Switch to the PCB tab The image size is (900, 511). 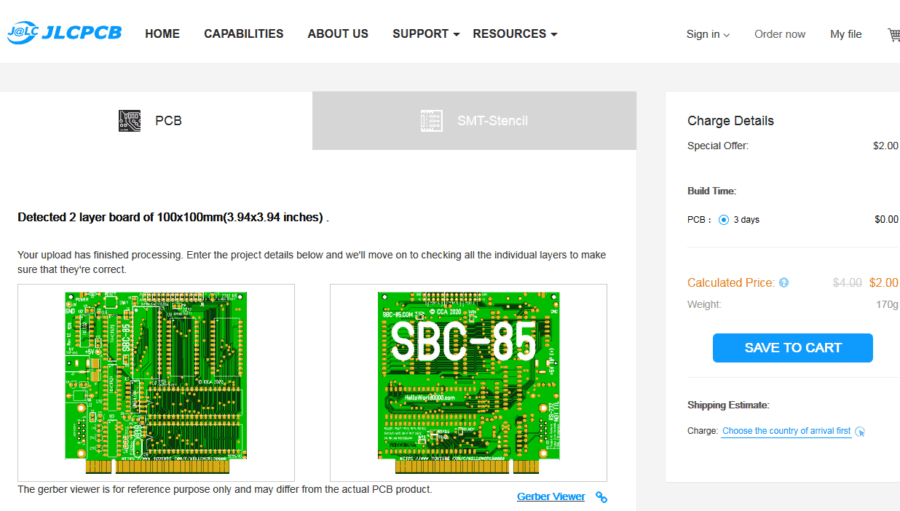point(156,121)
